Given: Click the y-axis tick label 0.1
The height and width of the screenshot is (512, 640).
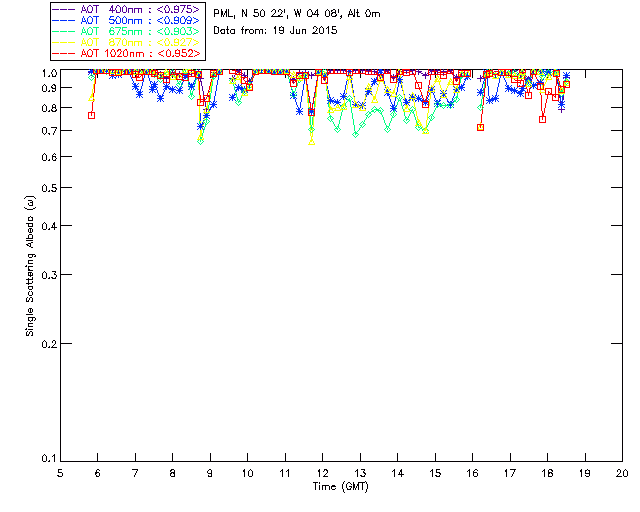Looking at the screenshot, I should click(x=49, y=459).
